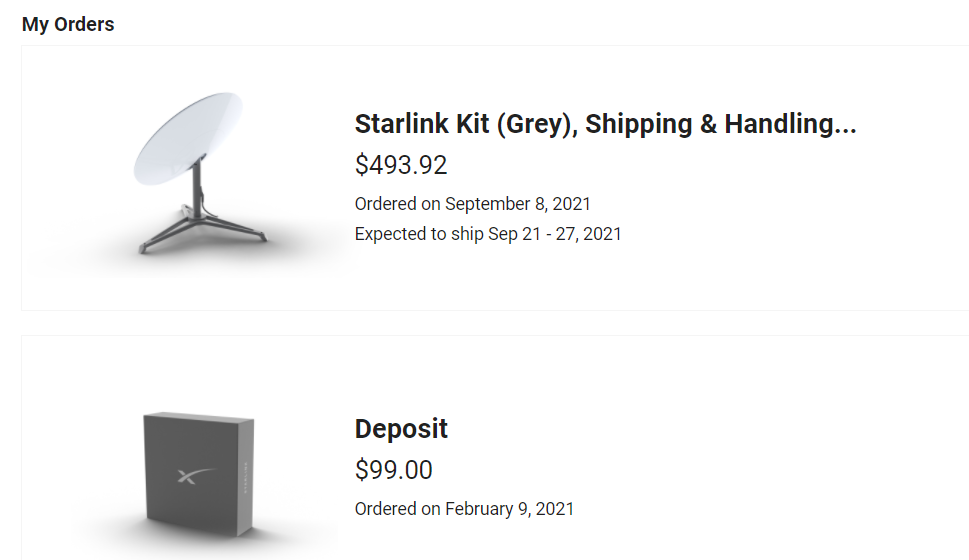
Task: Click the Ordered on September 8, 2021 line
Action: tap(472, 204)
